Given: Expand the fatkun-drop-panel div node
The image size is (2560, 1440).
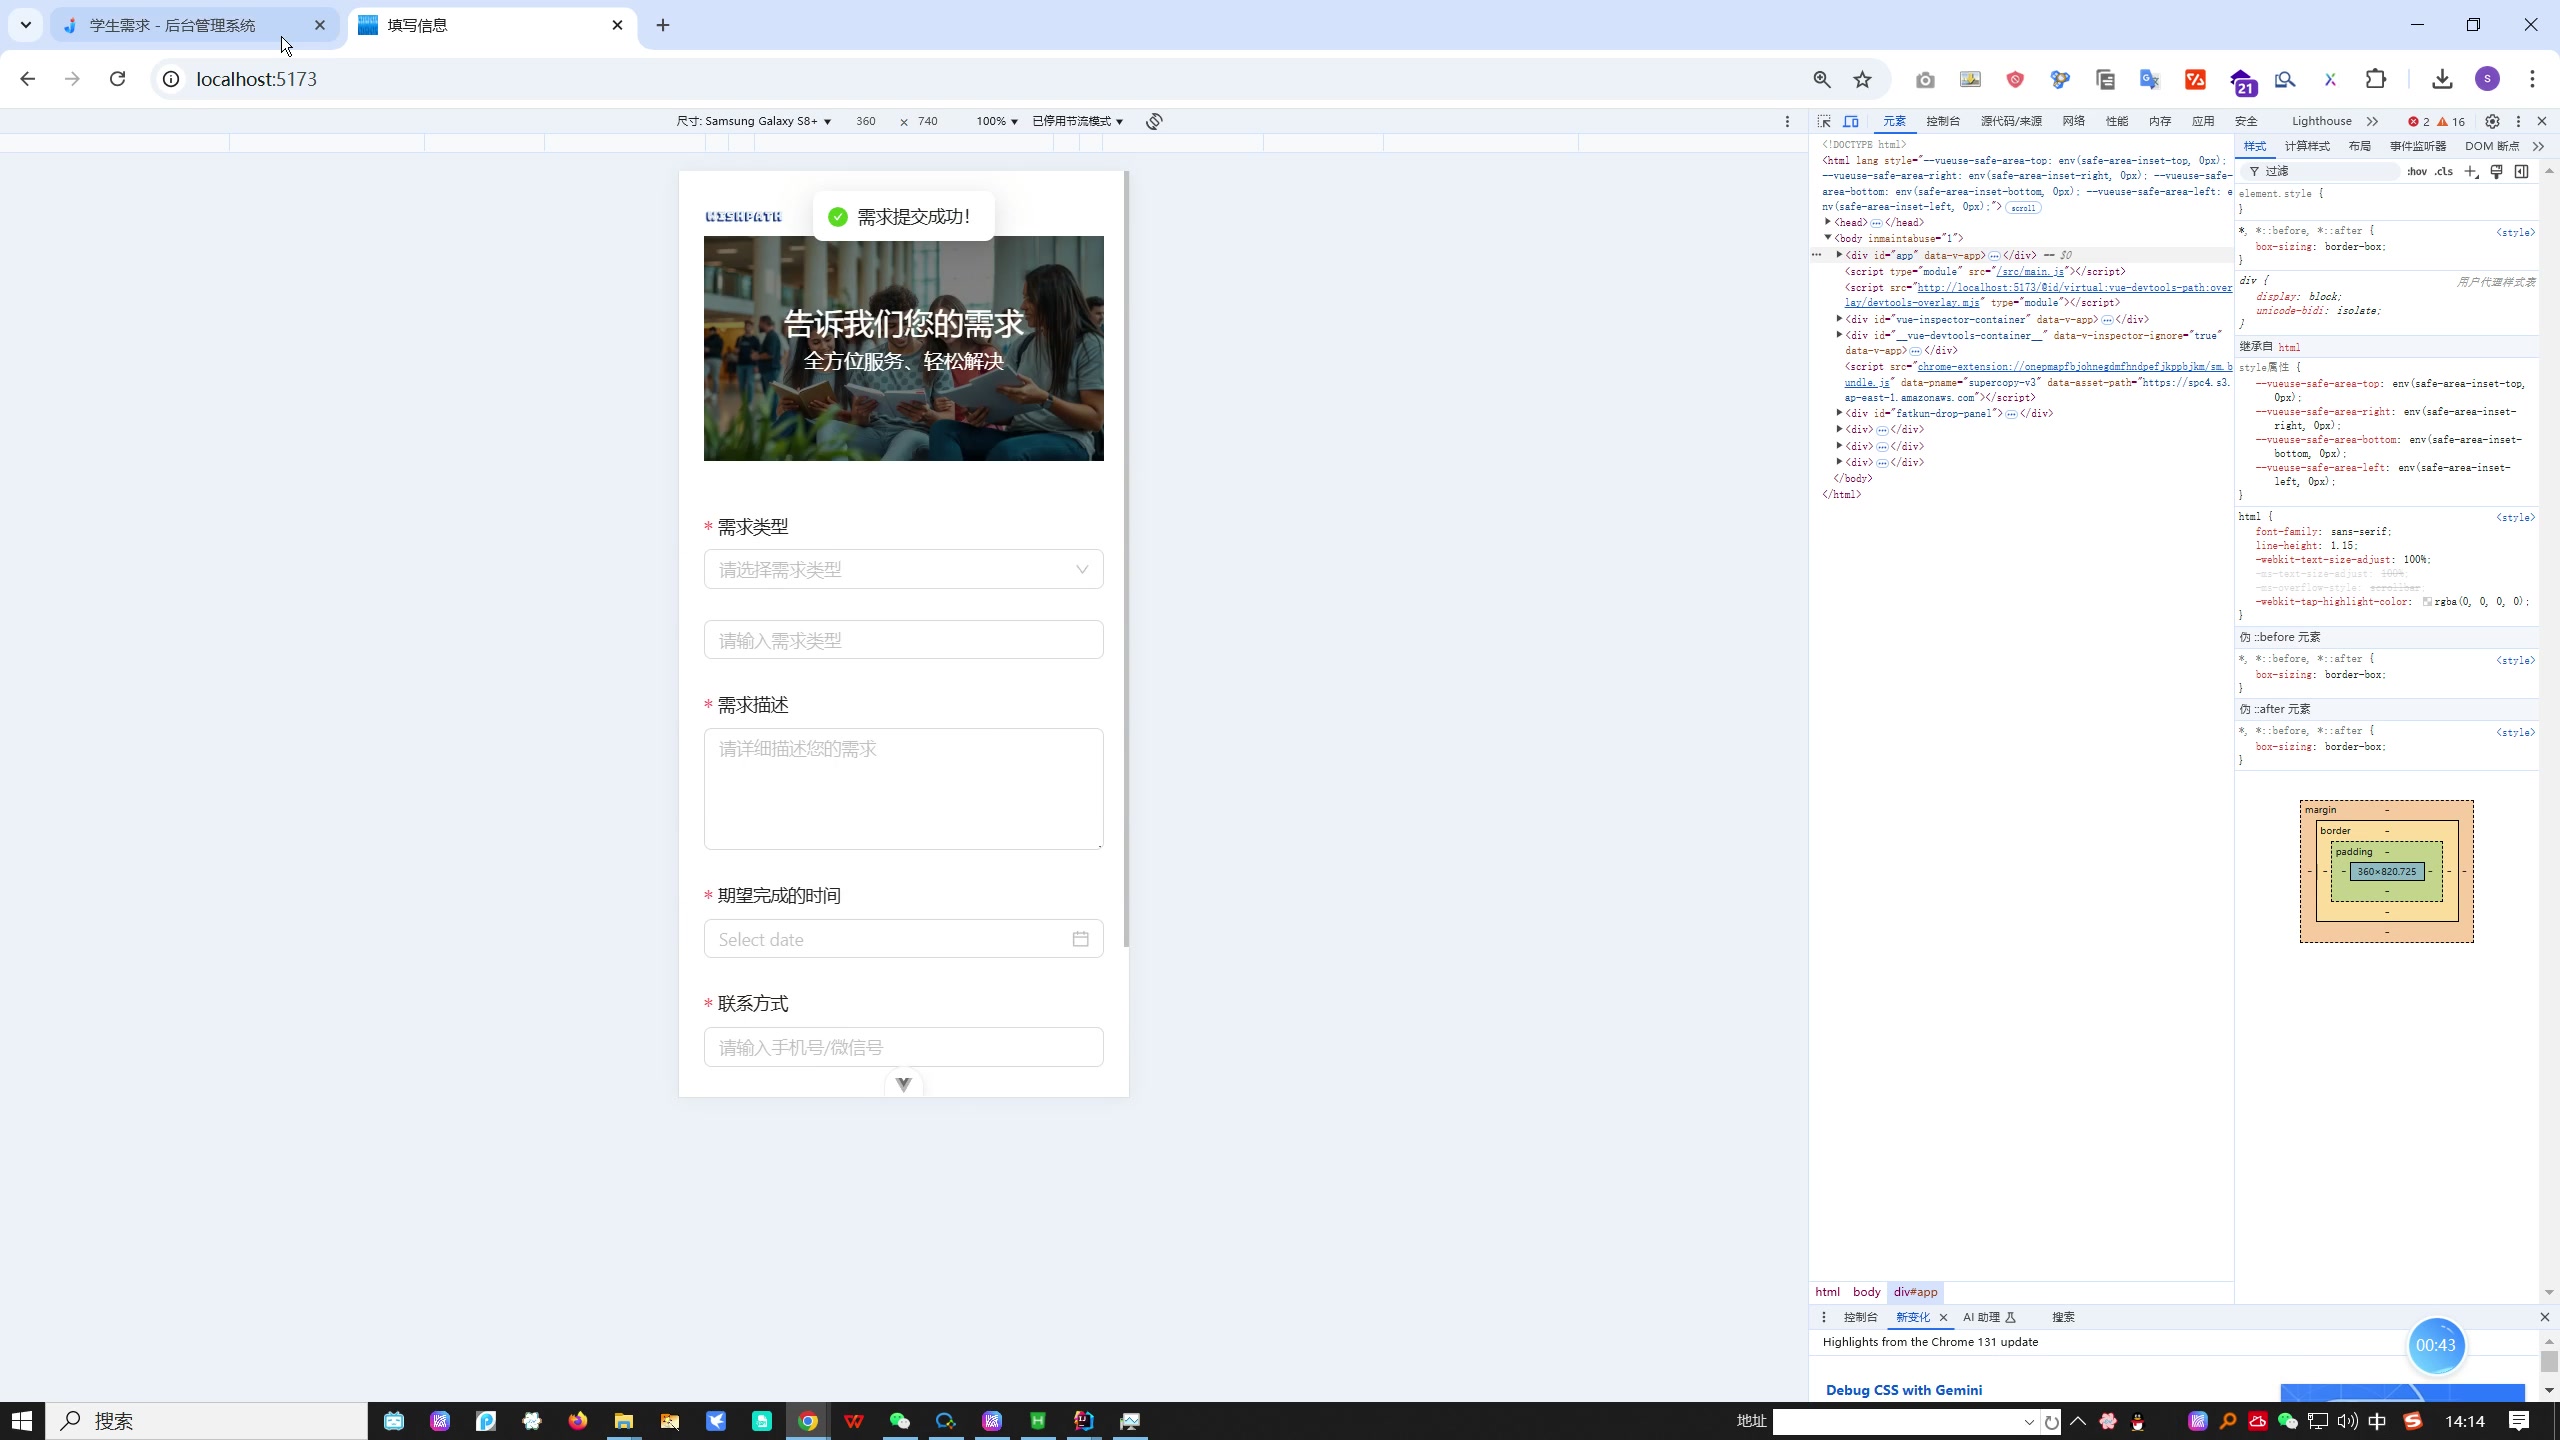Looking at the screenshot, I should click(1839, 413).
